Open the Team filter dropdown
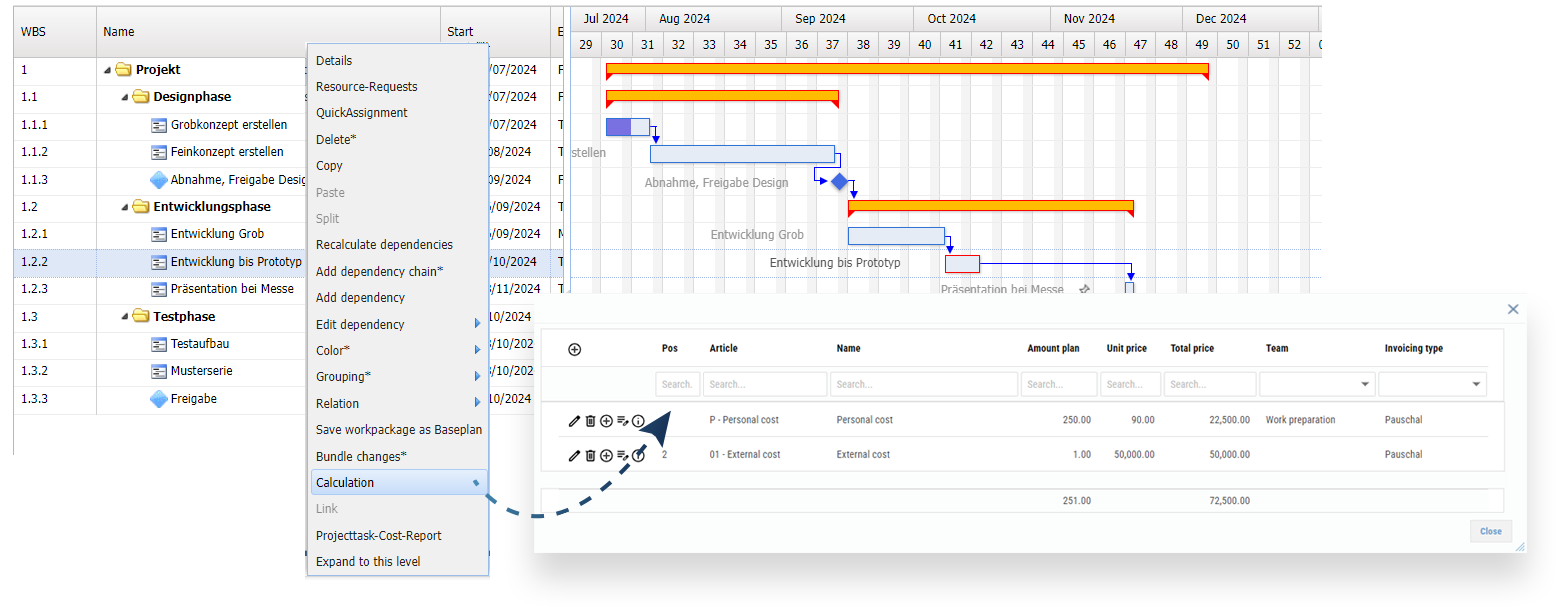Image resolution: width=1556 pixels, height=607 pixels. pos(1366,384)
